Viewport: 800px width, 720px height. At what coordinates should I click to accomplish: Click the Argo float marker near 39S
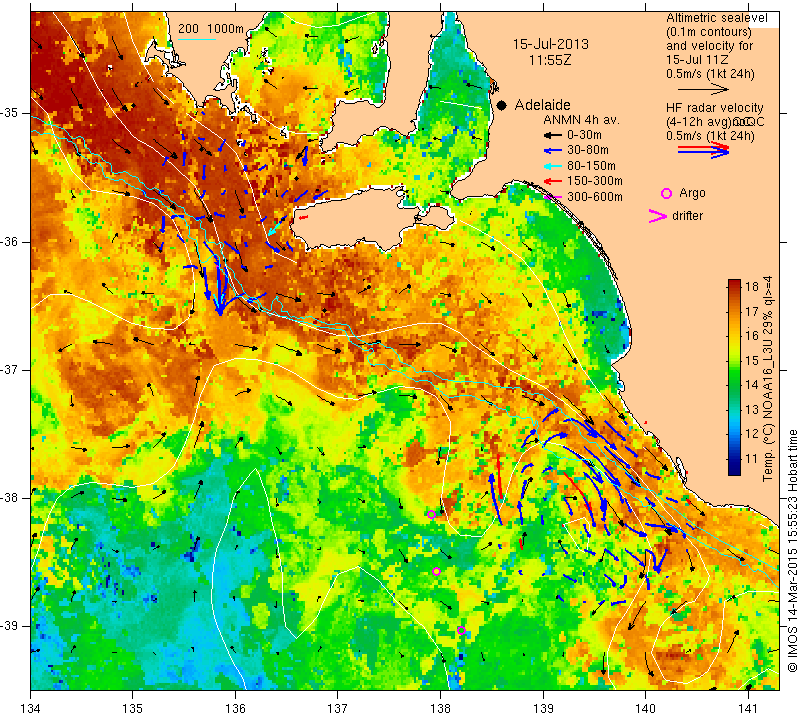pos(461,630)
